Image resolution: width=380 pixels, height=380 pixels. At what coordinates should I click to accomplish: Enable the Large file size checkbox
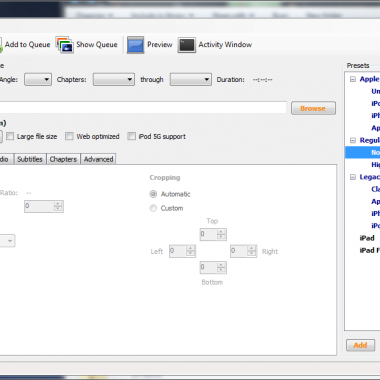[x=10, y=136]
